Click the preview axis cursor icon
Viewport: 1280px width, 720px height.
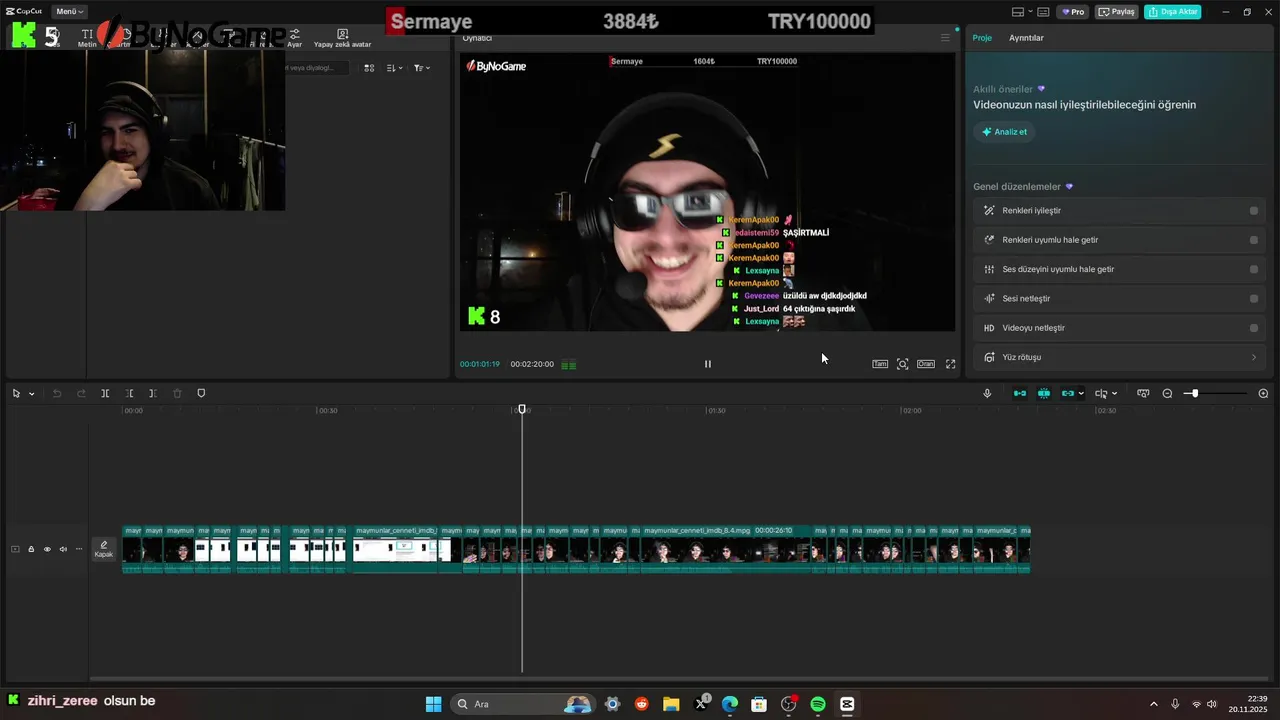1101,393
